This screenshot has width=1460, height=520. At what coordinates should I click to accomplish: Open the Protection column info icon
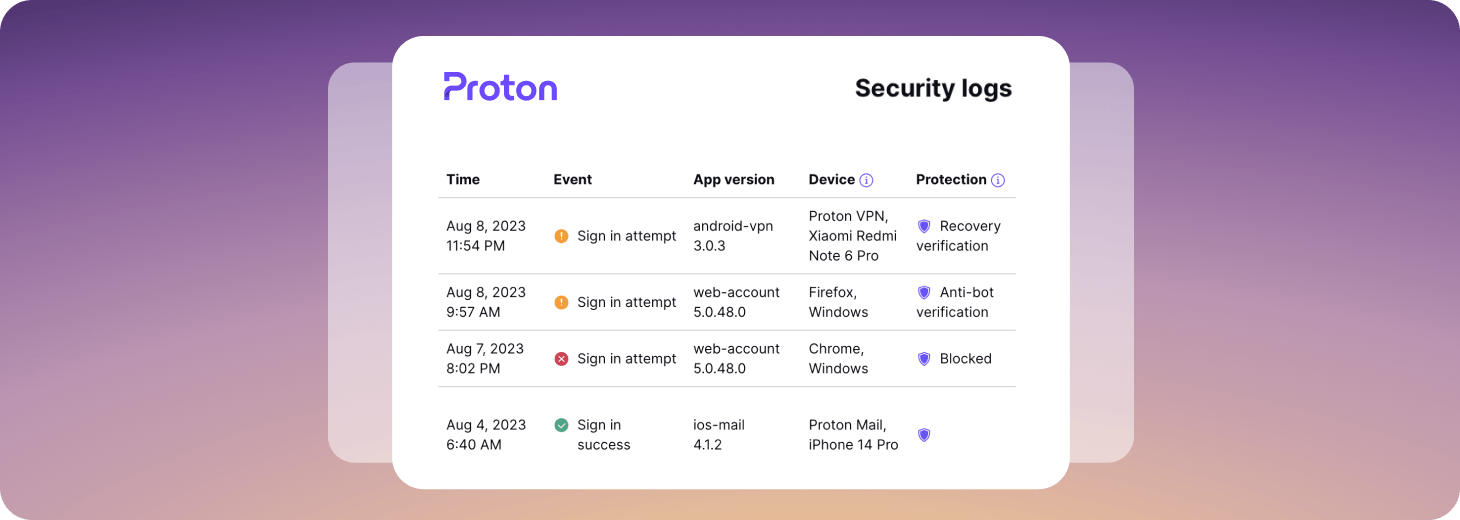point(998,180)
